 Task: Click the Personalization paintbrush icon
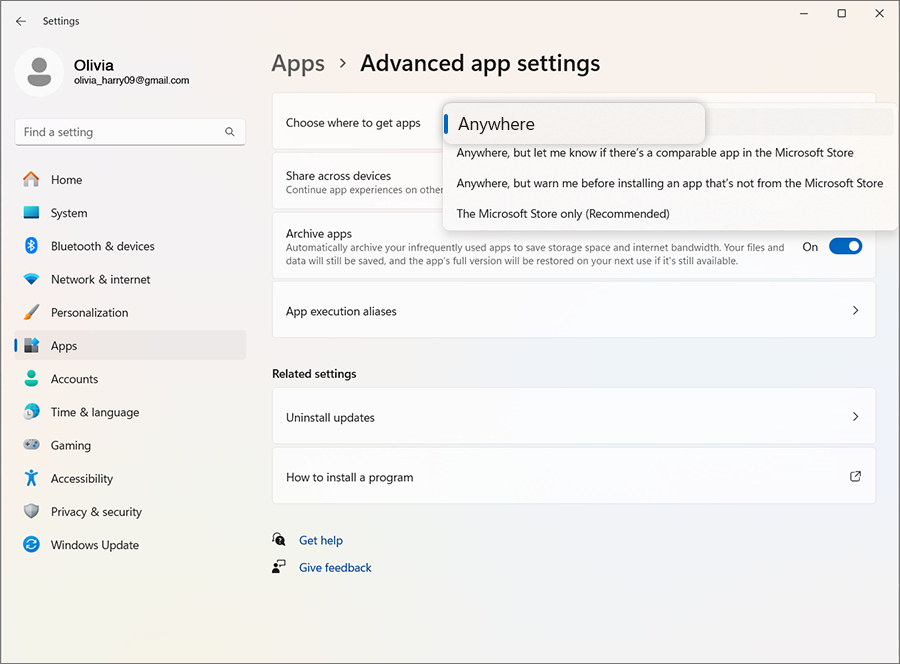[31, 312]
